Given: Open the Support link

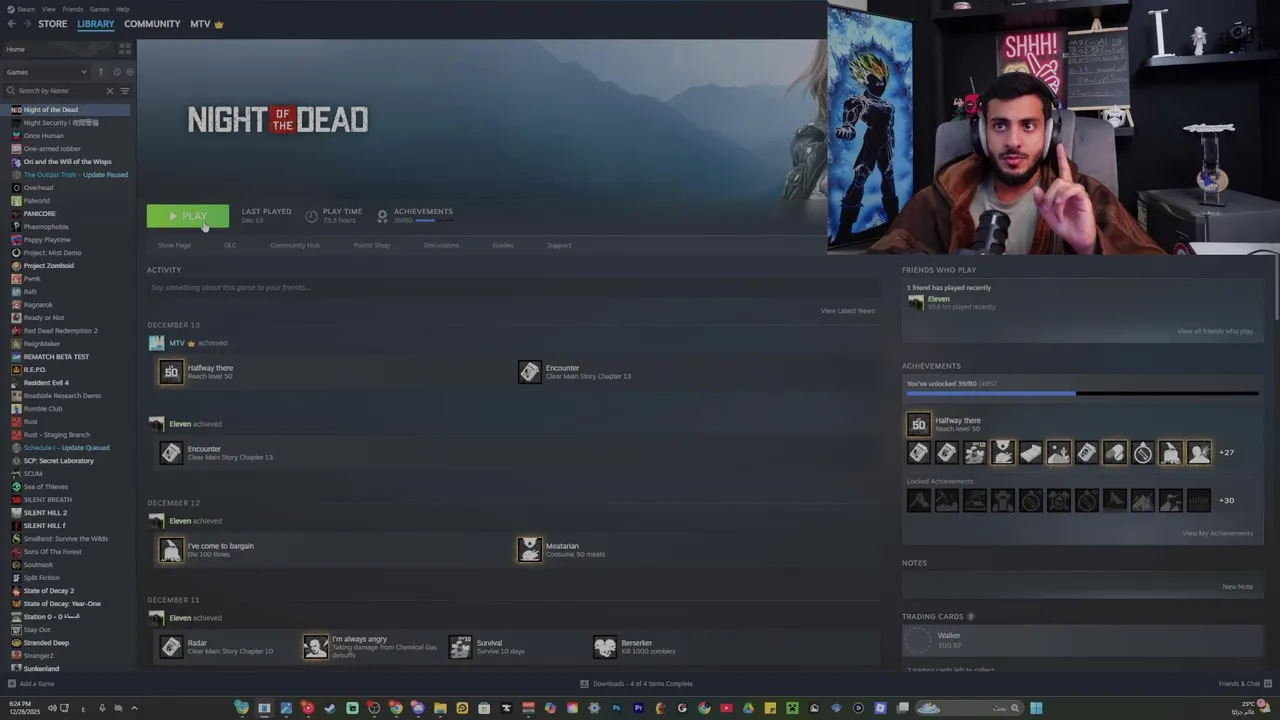Looking at the screenshot, I should click(559, 245).
